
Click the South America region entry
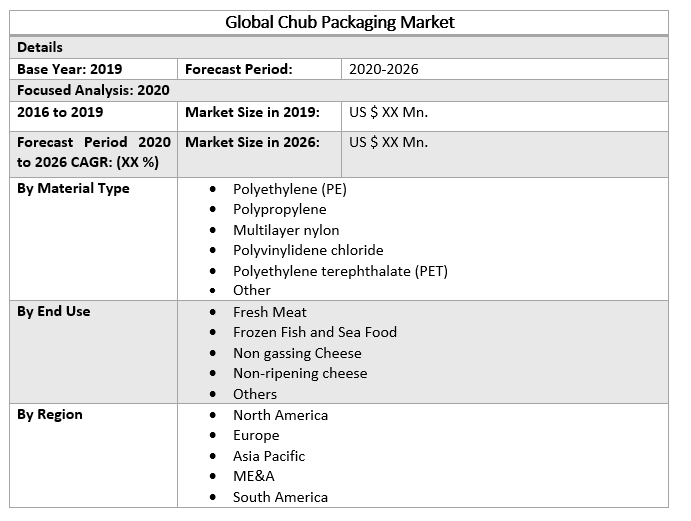tap(280, 497)
